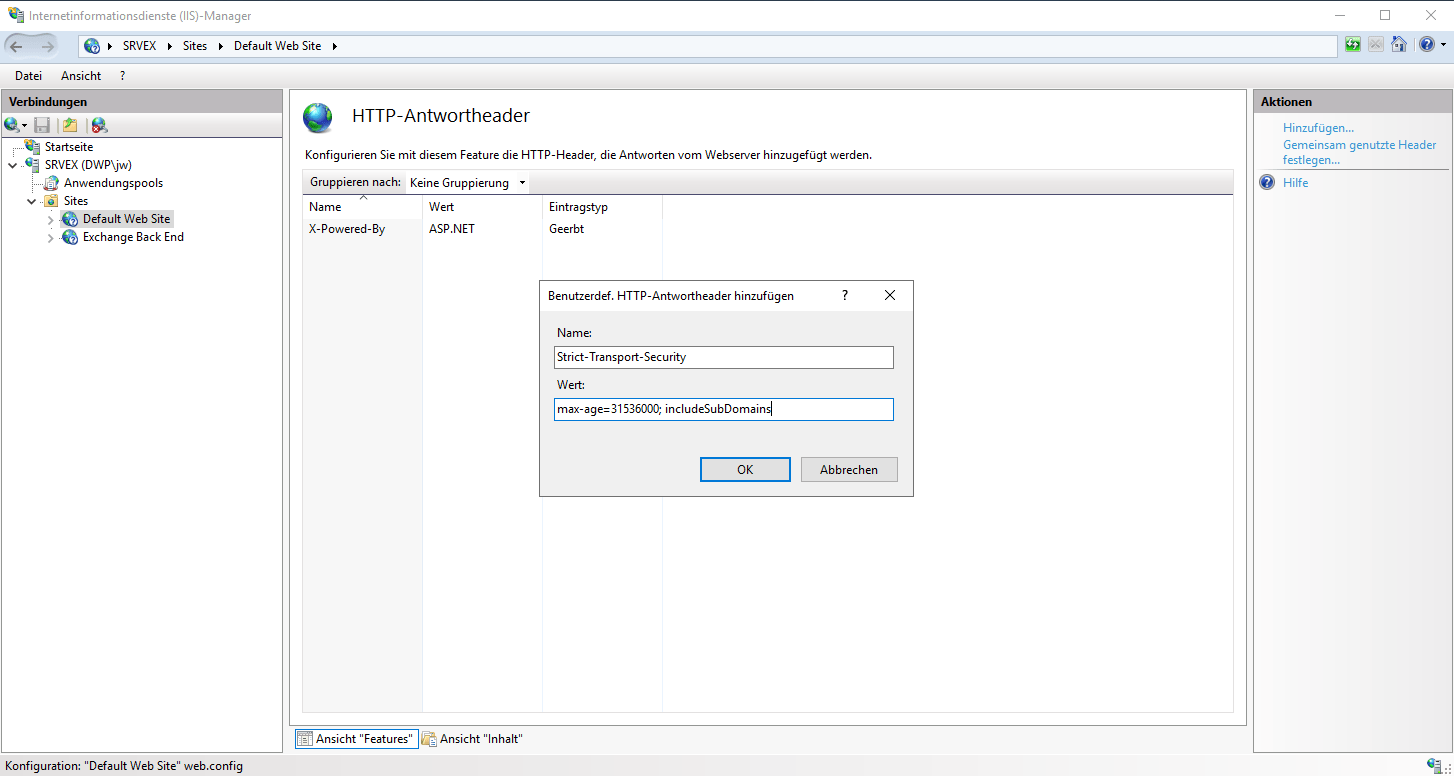Click the dialog's question mark help button
Viewport: 1454px width, 776px height.
(845, 296)
